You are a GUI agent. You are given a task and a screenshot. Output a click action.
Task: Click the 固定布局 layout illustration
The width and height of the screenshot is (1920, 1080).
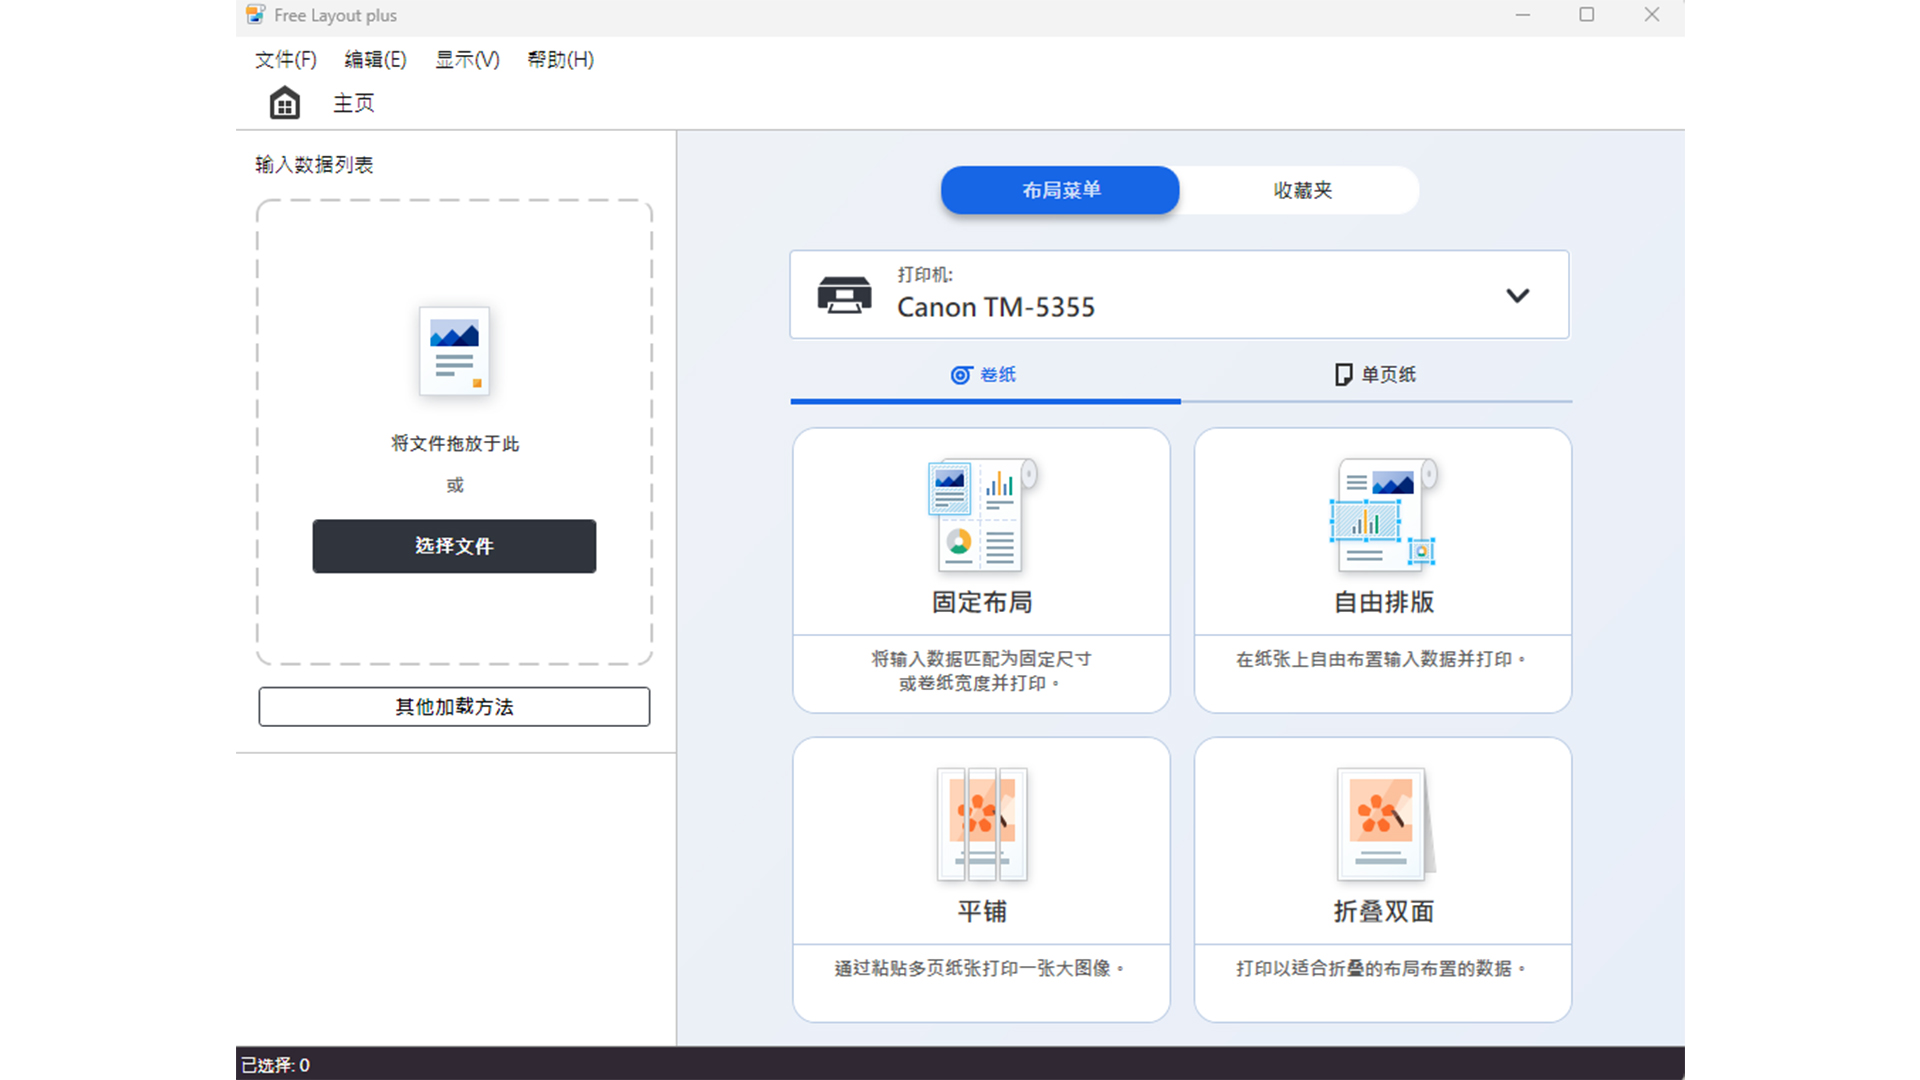click(982, 515)
